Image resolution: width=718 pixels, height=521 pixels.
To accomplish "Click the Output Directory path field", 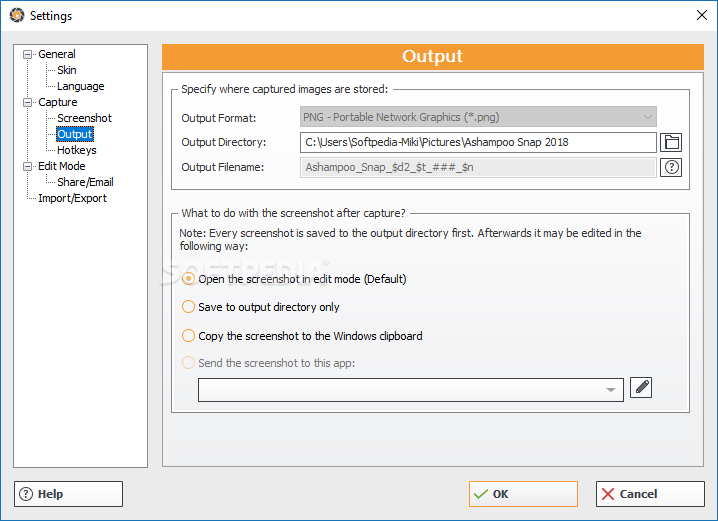I will point(478,142).
